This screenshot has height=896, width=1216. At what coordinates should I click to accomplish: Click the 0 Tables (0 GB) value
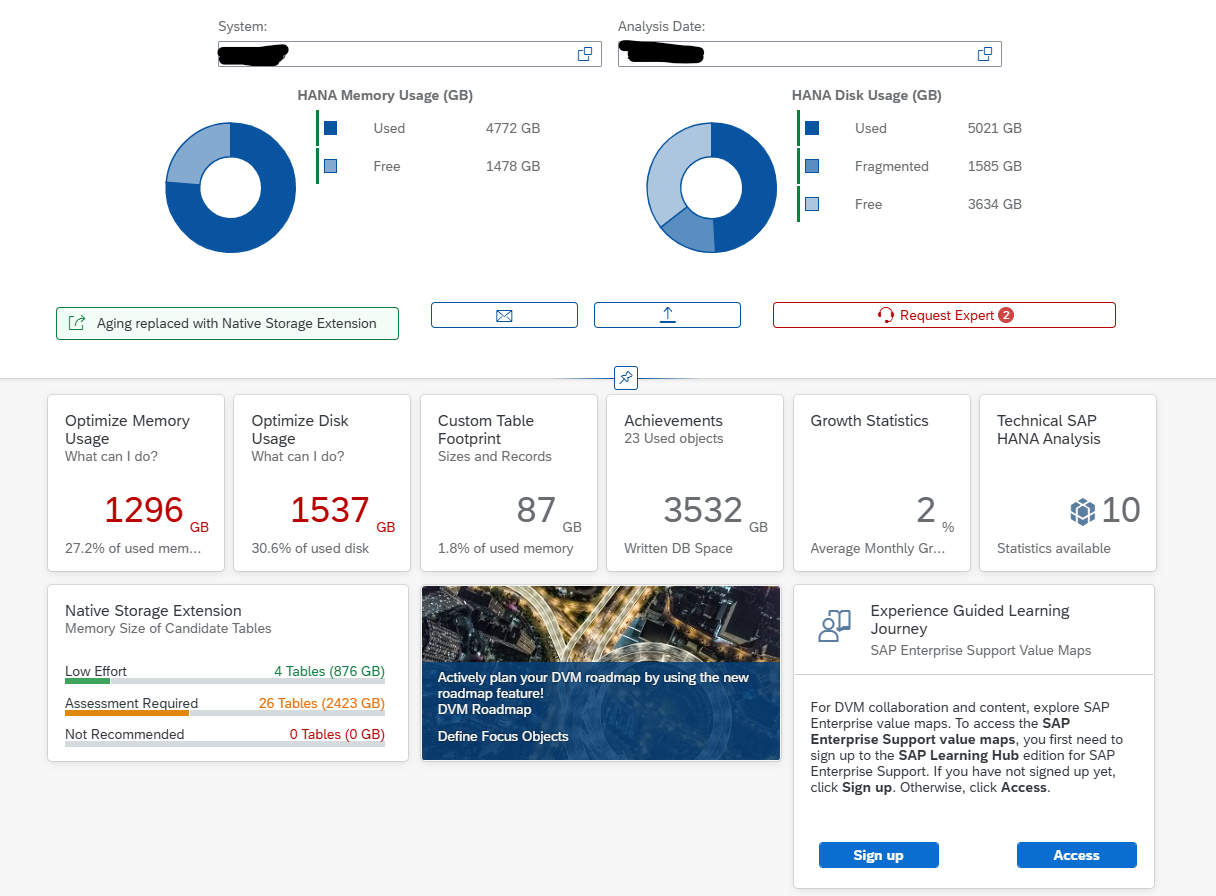pos(337,734)
